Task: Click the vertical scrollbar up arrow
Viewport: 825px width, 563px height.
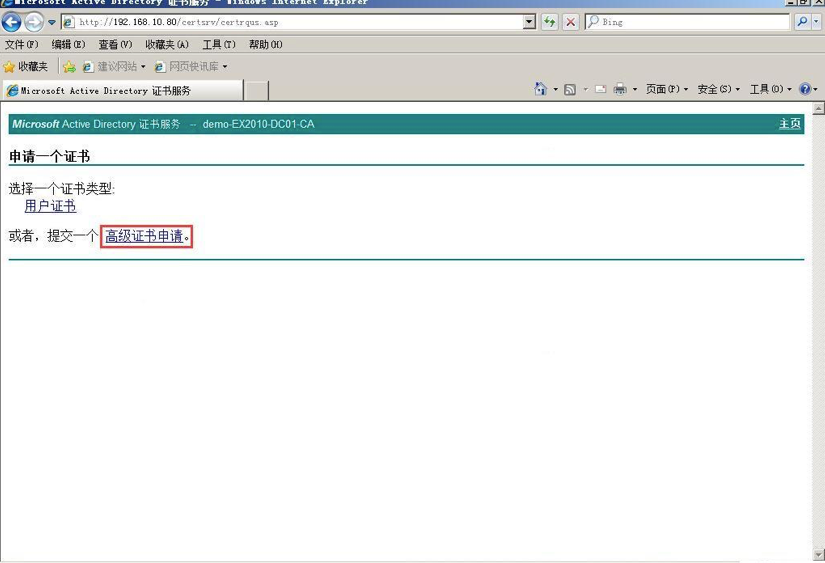Action: [818, 109]
